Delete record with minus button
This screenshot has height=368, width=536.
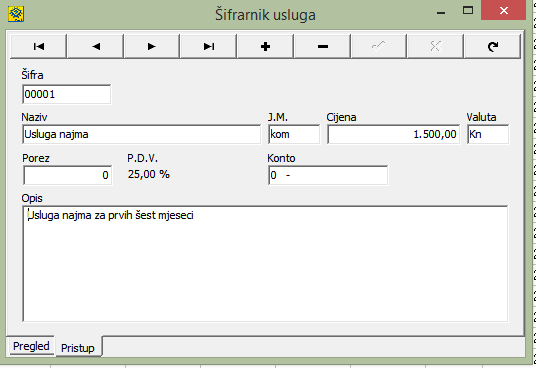coord(322,46)
